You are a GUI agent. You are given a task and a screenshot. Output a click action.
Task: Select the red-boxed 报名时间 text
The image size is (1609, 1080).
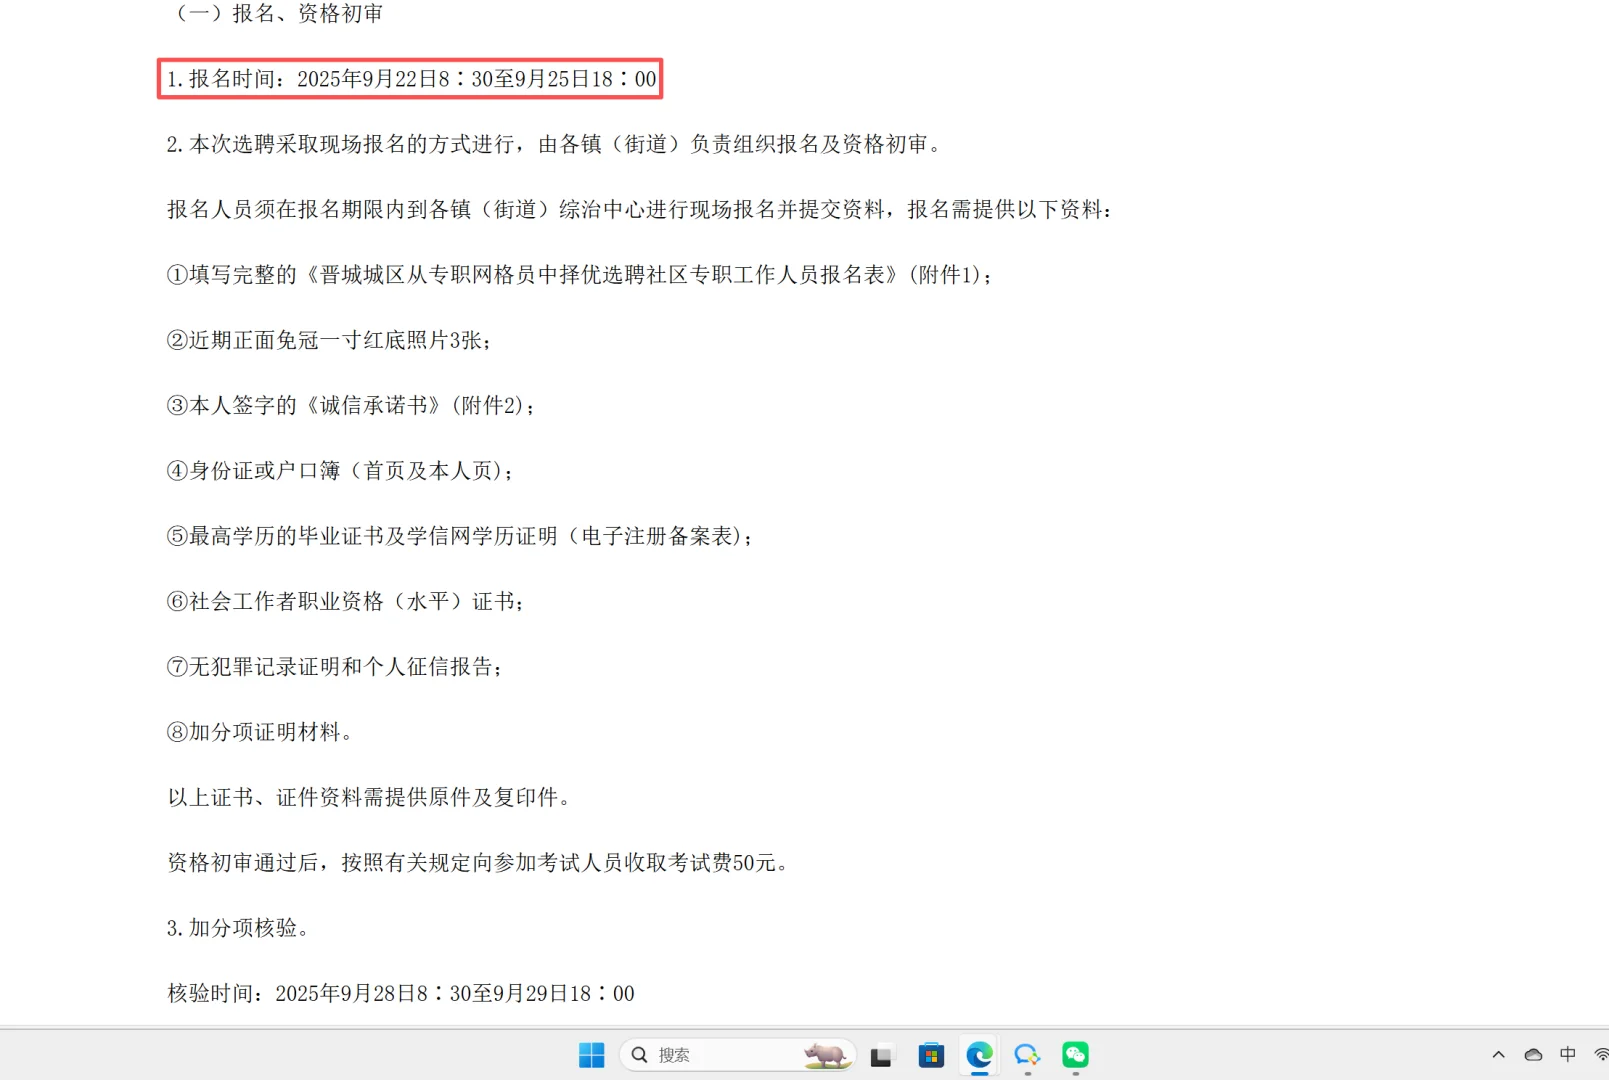tap(410, 78)
